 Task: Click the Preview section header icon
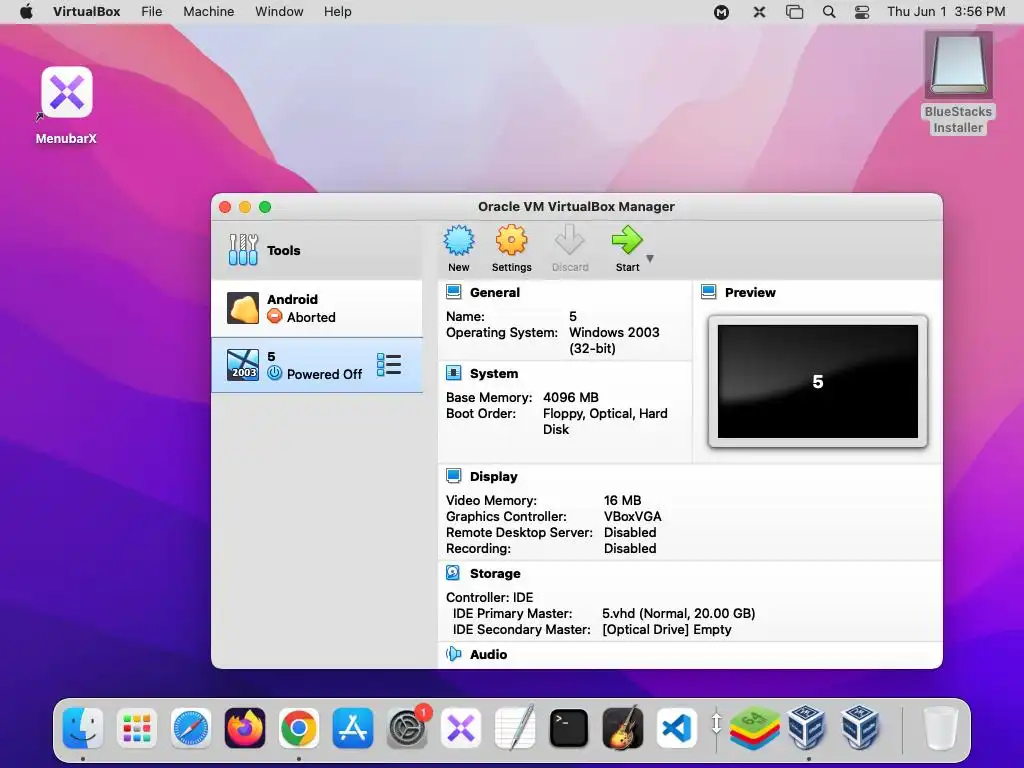(709, 292)
